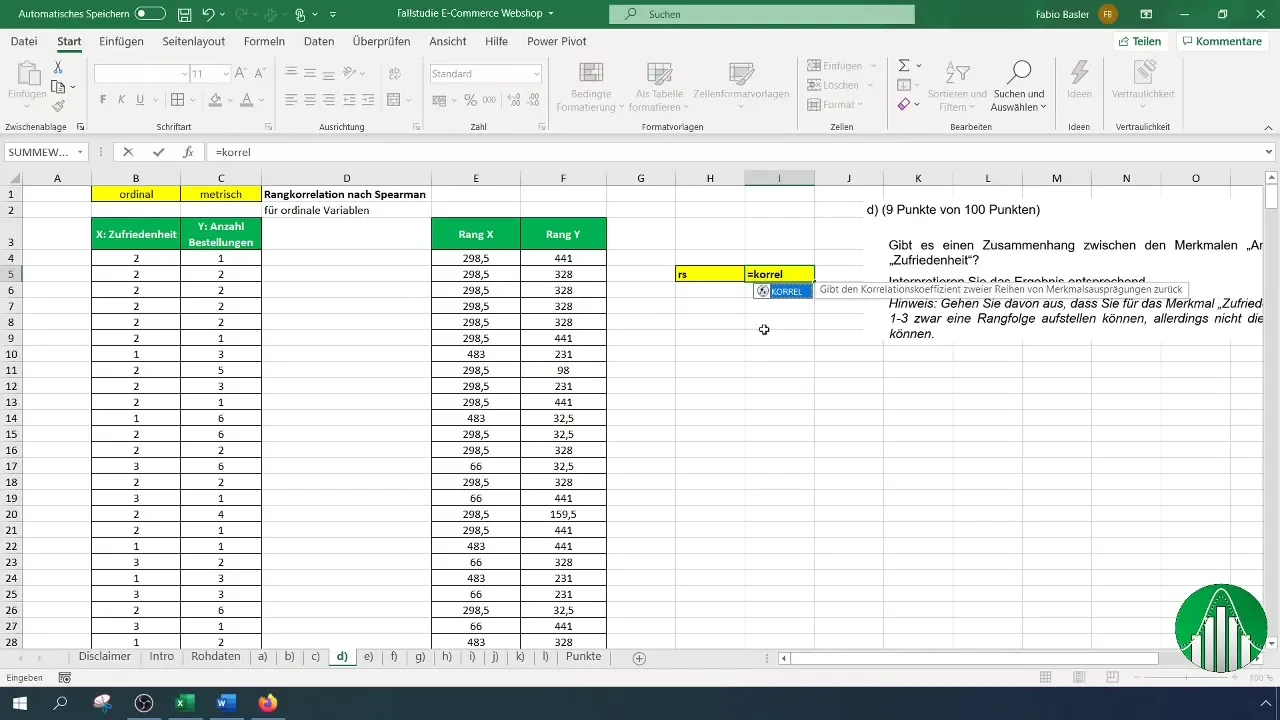Select the Rohdaten sheet tab

tap(215, 657)
